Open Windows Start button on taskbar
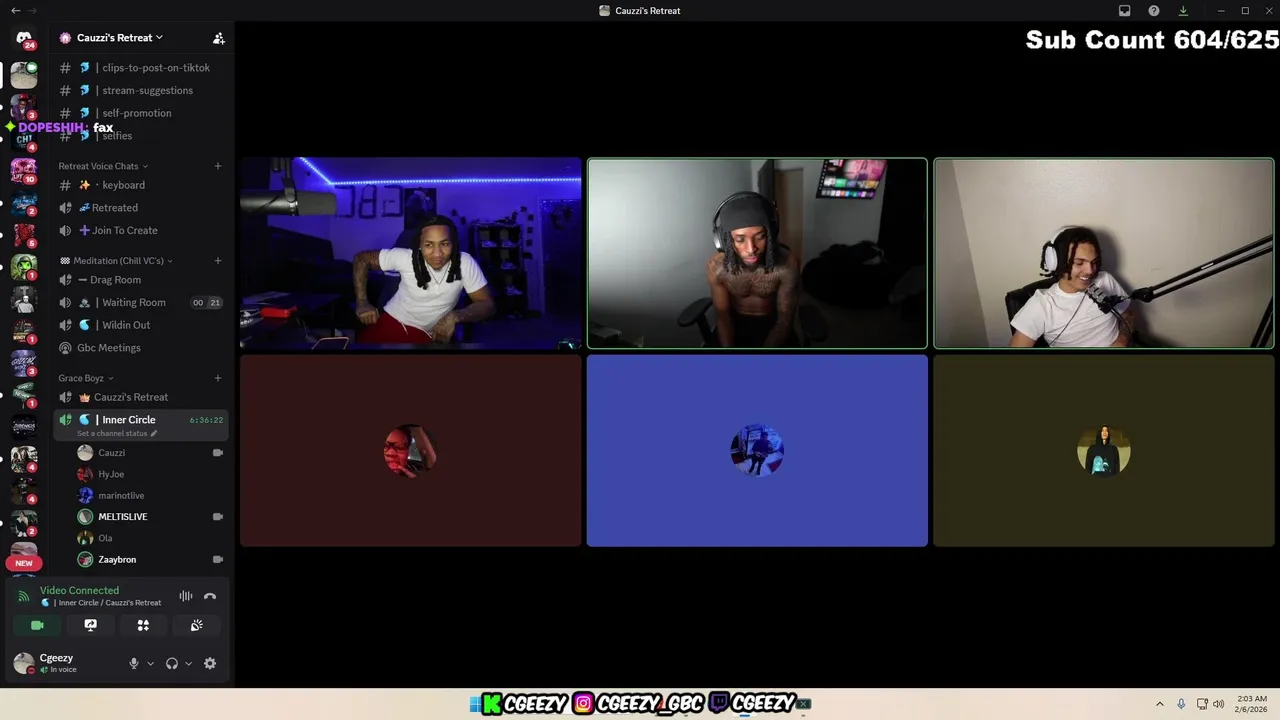This screenshot has height=720, width=1280. pyautogui.click(x=475, y=704)
